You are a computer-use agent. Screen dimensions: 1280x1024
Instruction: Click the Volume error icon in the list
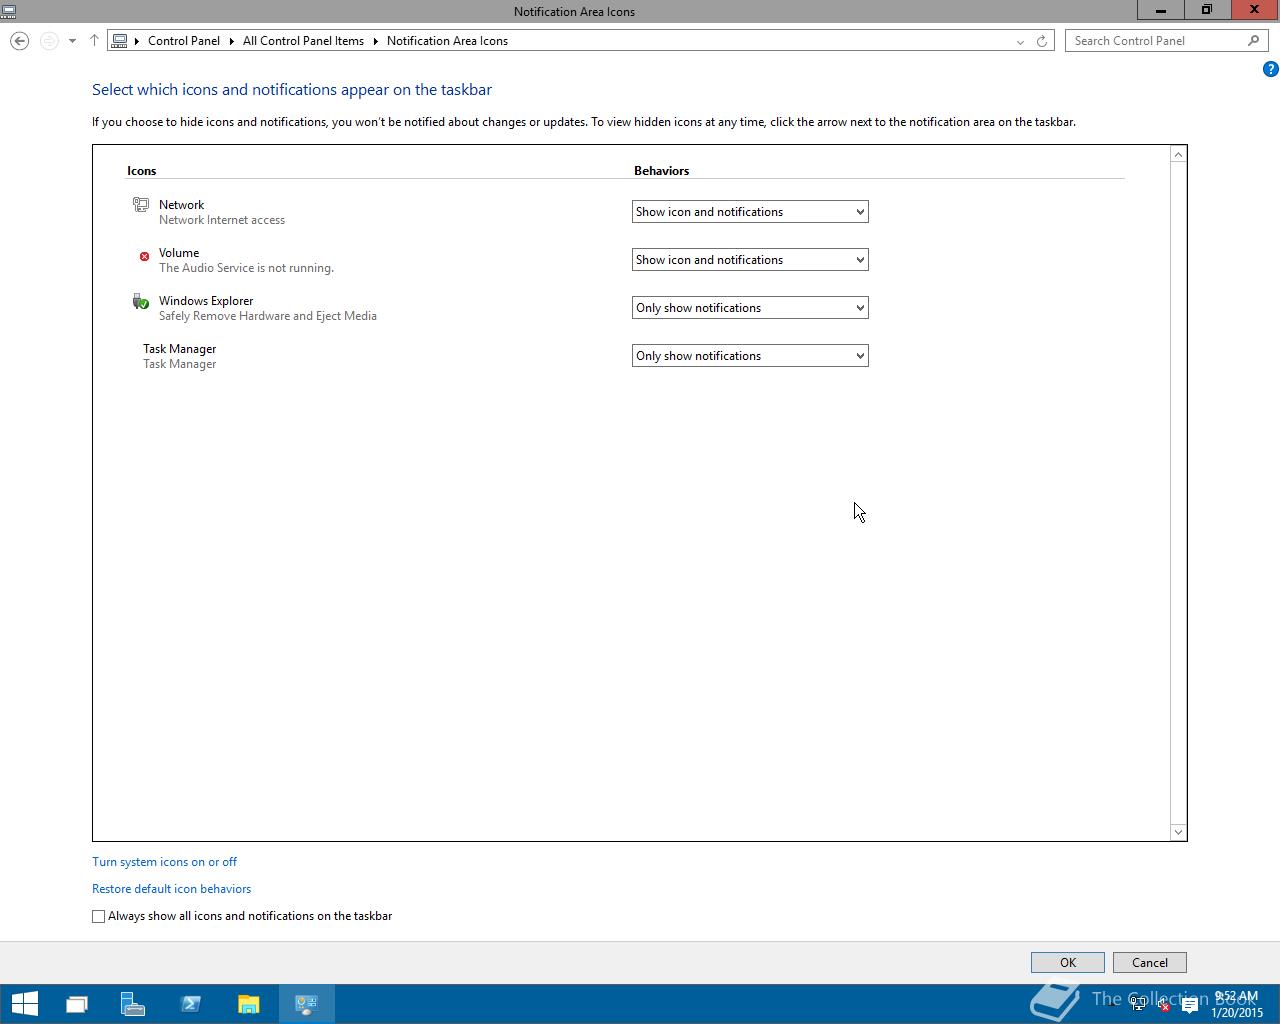[x=144, y=256]
